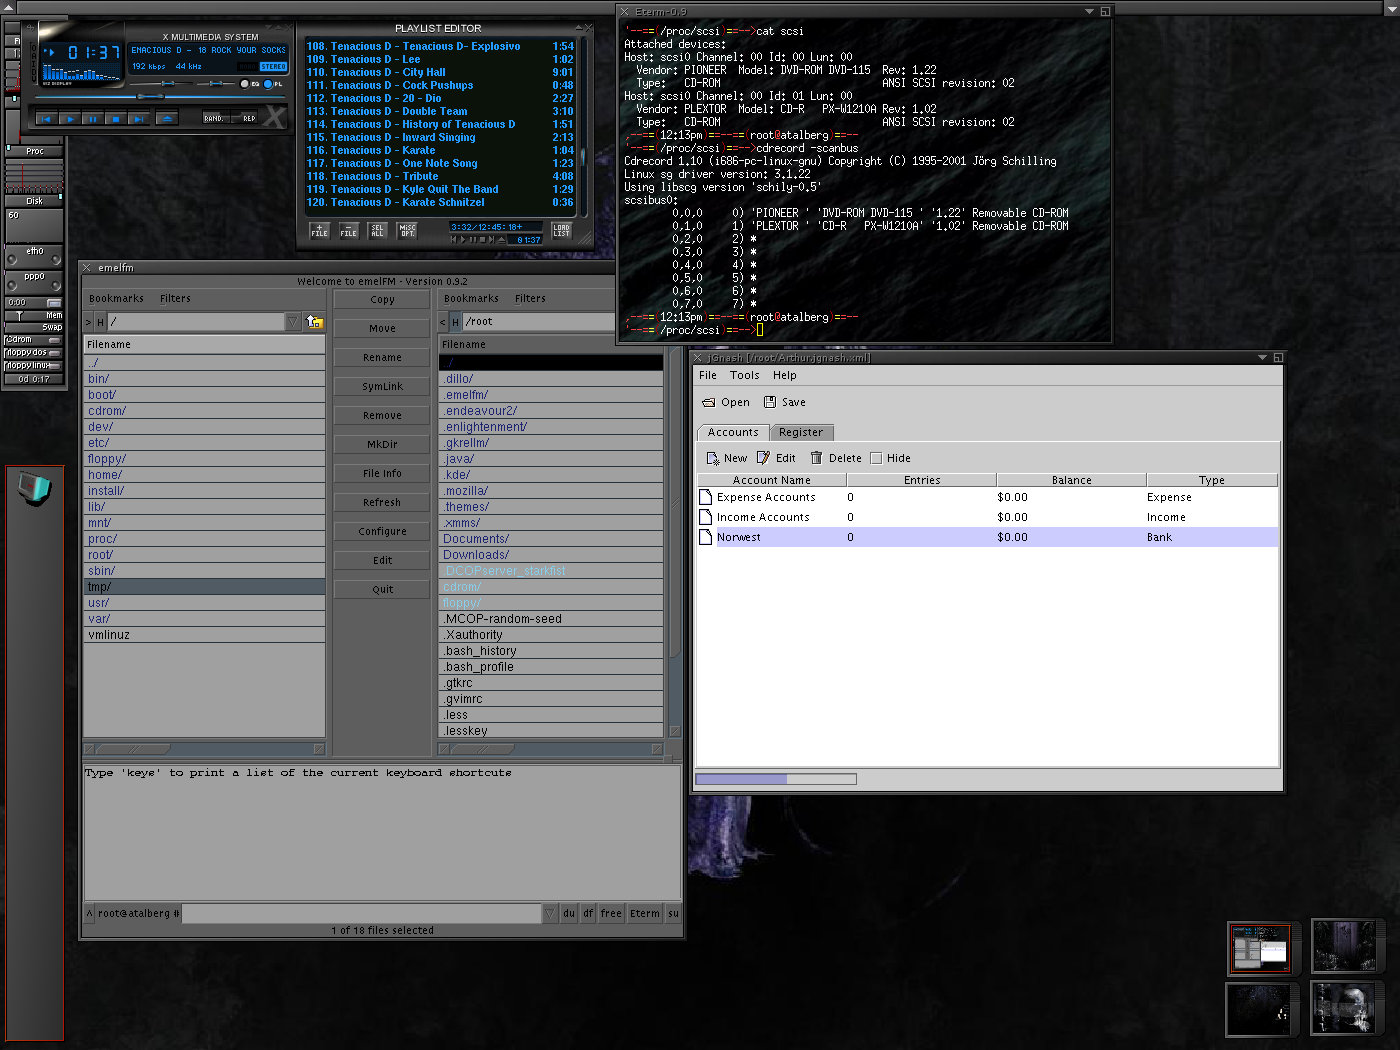
Task: Switch to the Register tab
Action: tap(801, 432)
